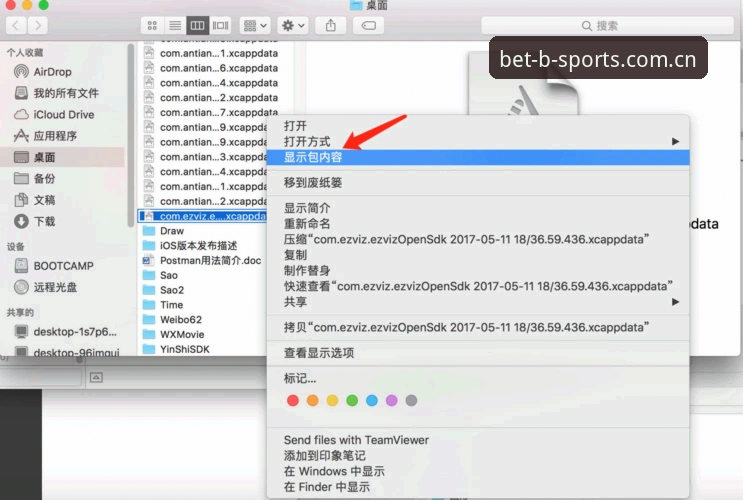The image size is (743, 500).
Task: Select Postman用法简介.doc file
Action: 203,261
